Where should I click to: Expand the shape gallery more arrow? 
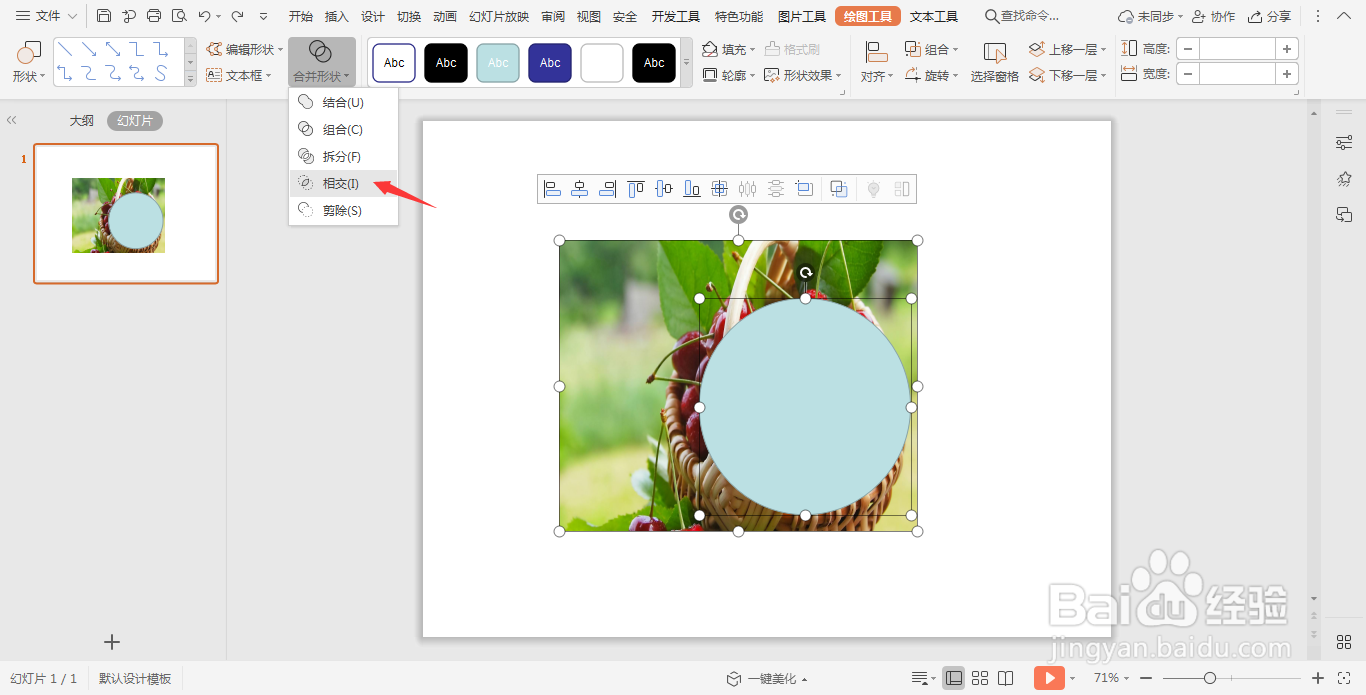[191, 78]
